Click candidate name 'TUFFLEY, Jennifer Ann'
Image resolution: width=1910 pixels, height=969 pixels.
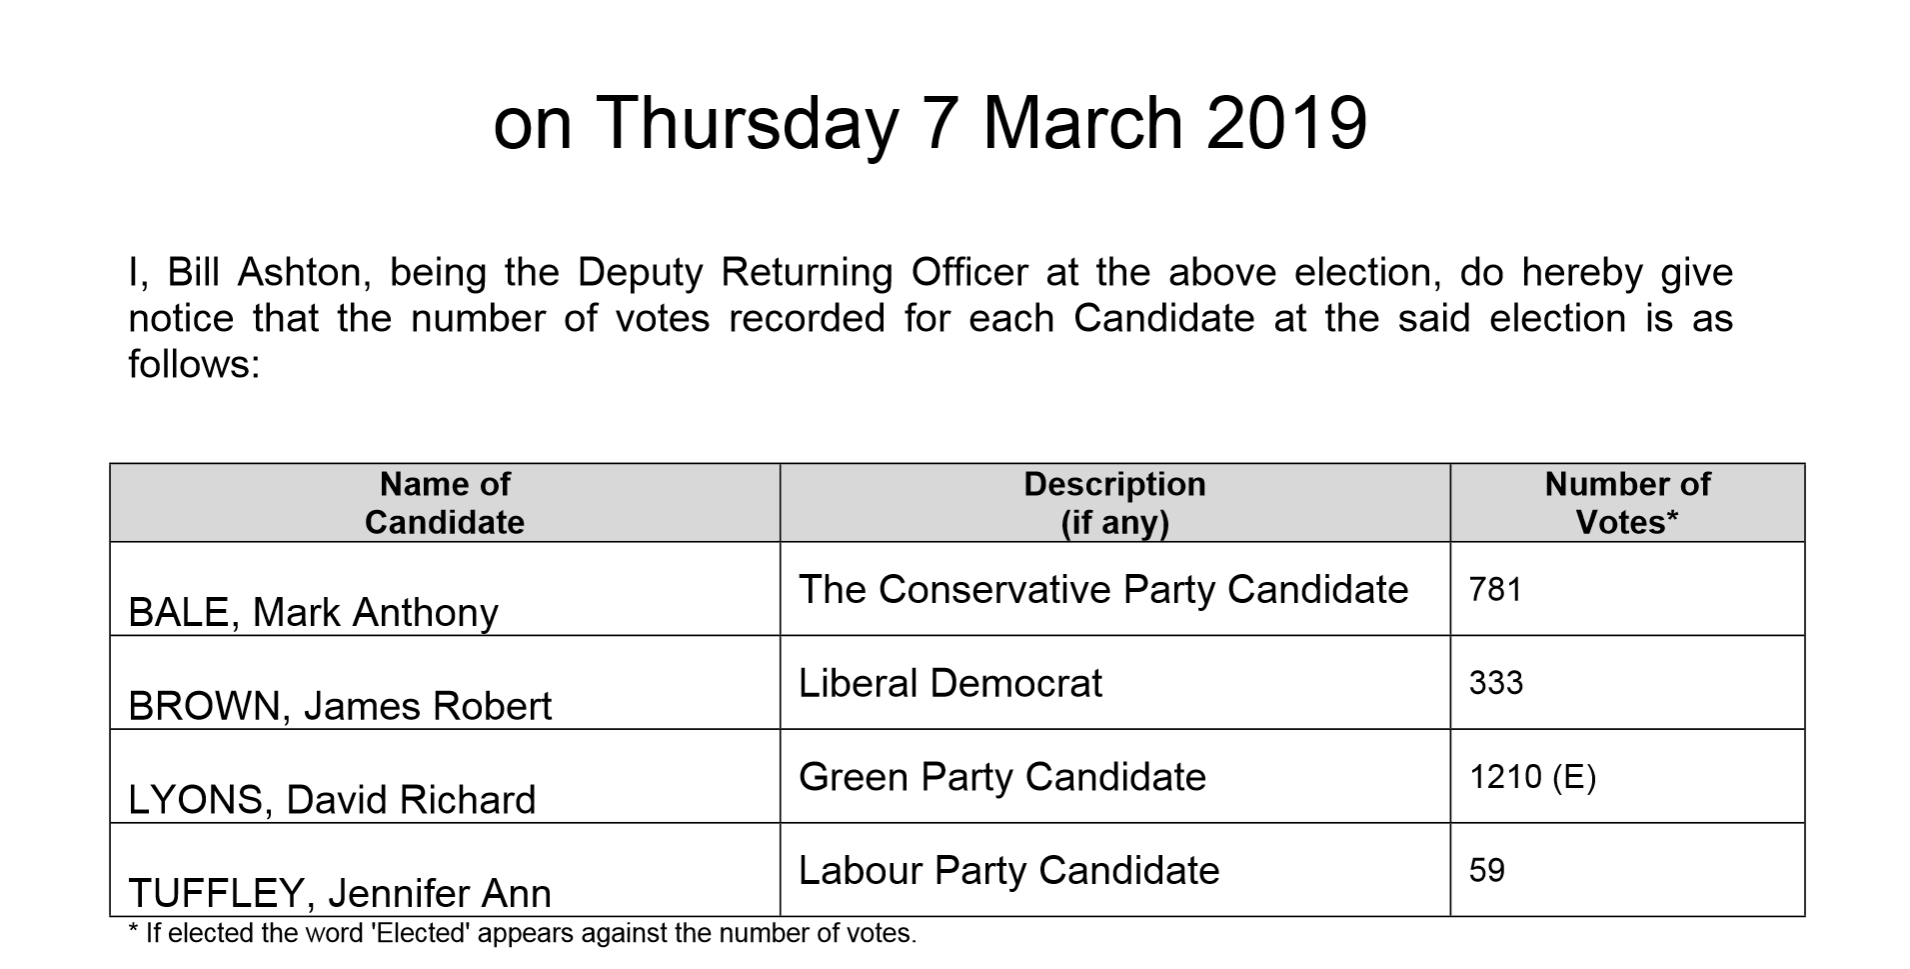tap(340, 893)
